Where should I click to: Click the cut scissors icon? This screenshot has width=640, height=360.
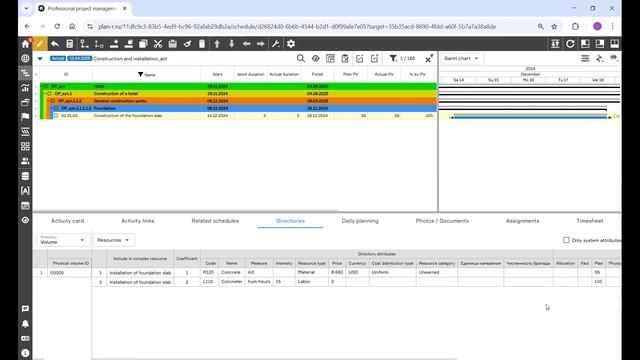(158, 44)
